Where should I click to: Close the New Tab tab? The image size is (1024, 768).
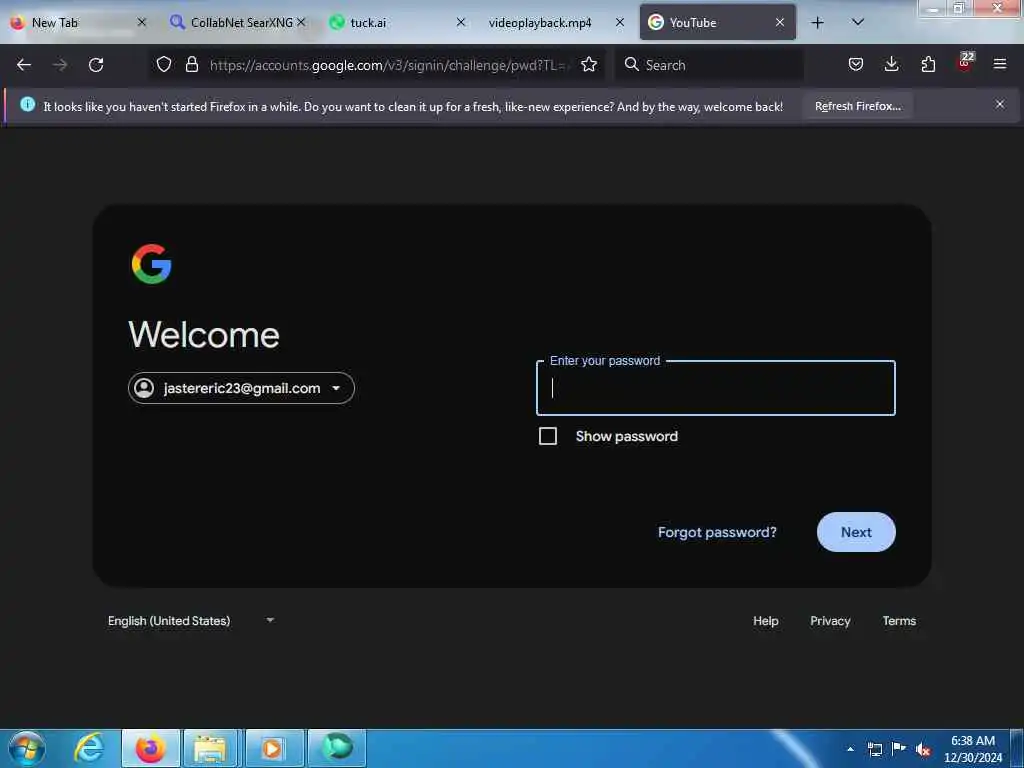[142, 22]
